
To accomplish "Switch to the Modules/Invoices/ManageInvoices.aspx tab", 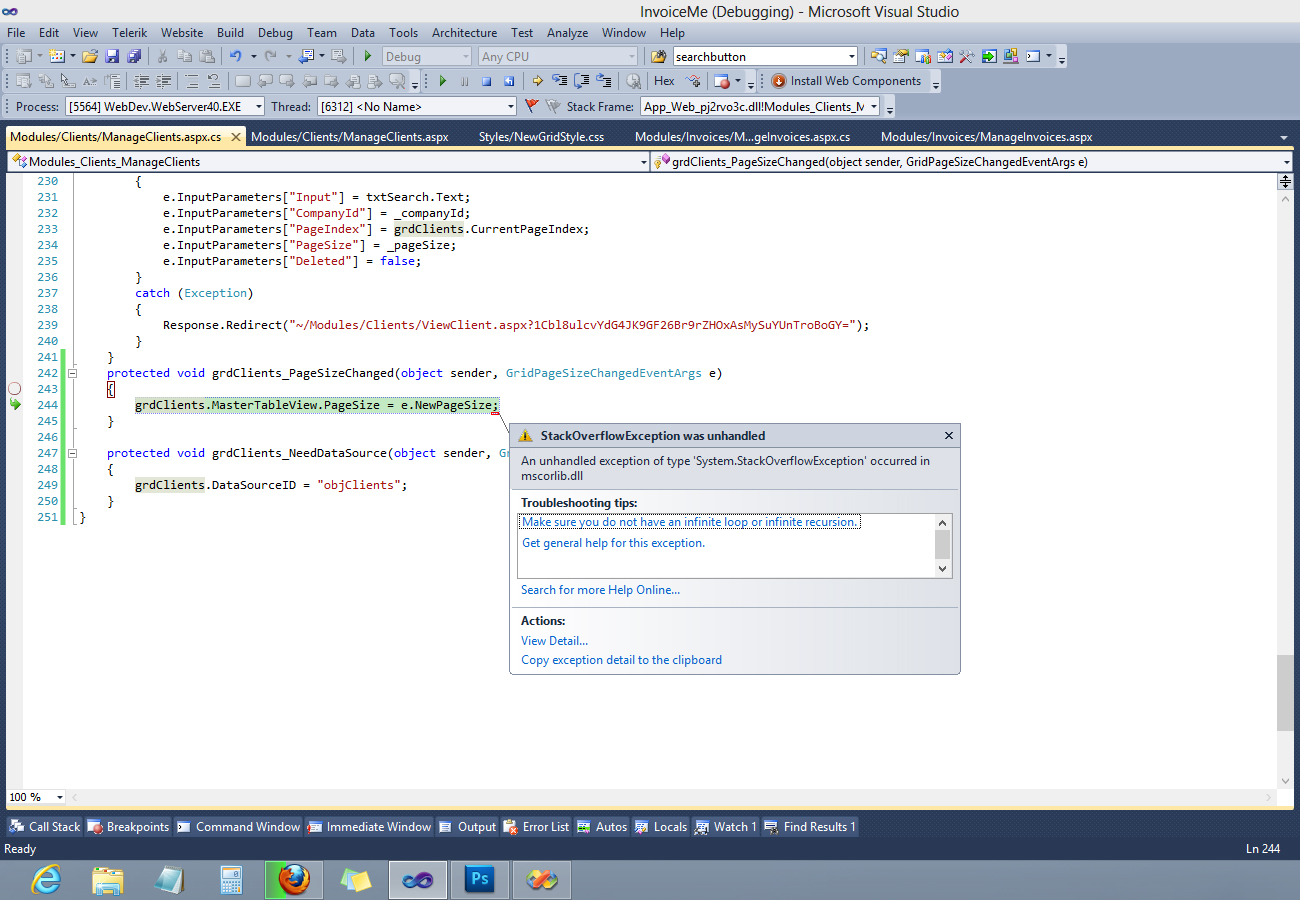I will point(986,137).
